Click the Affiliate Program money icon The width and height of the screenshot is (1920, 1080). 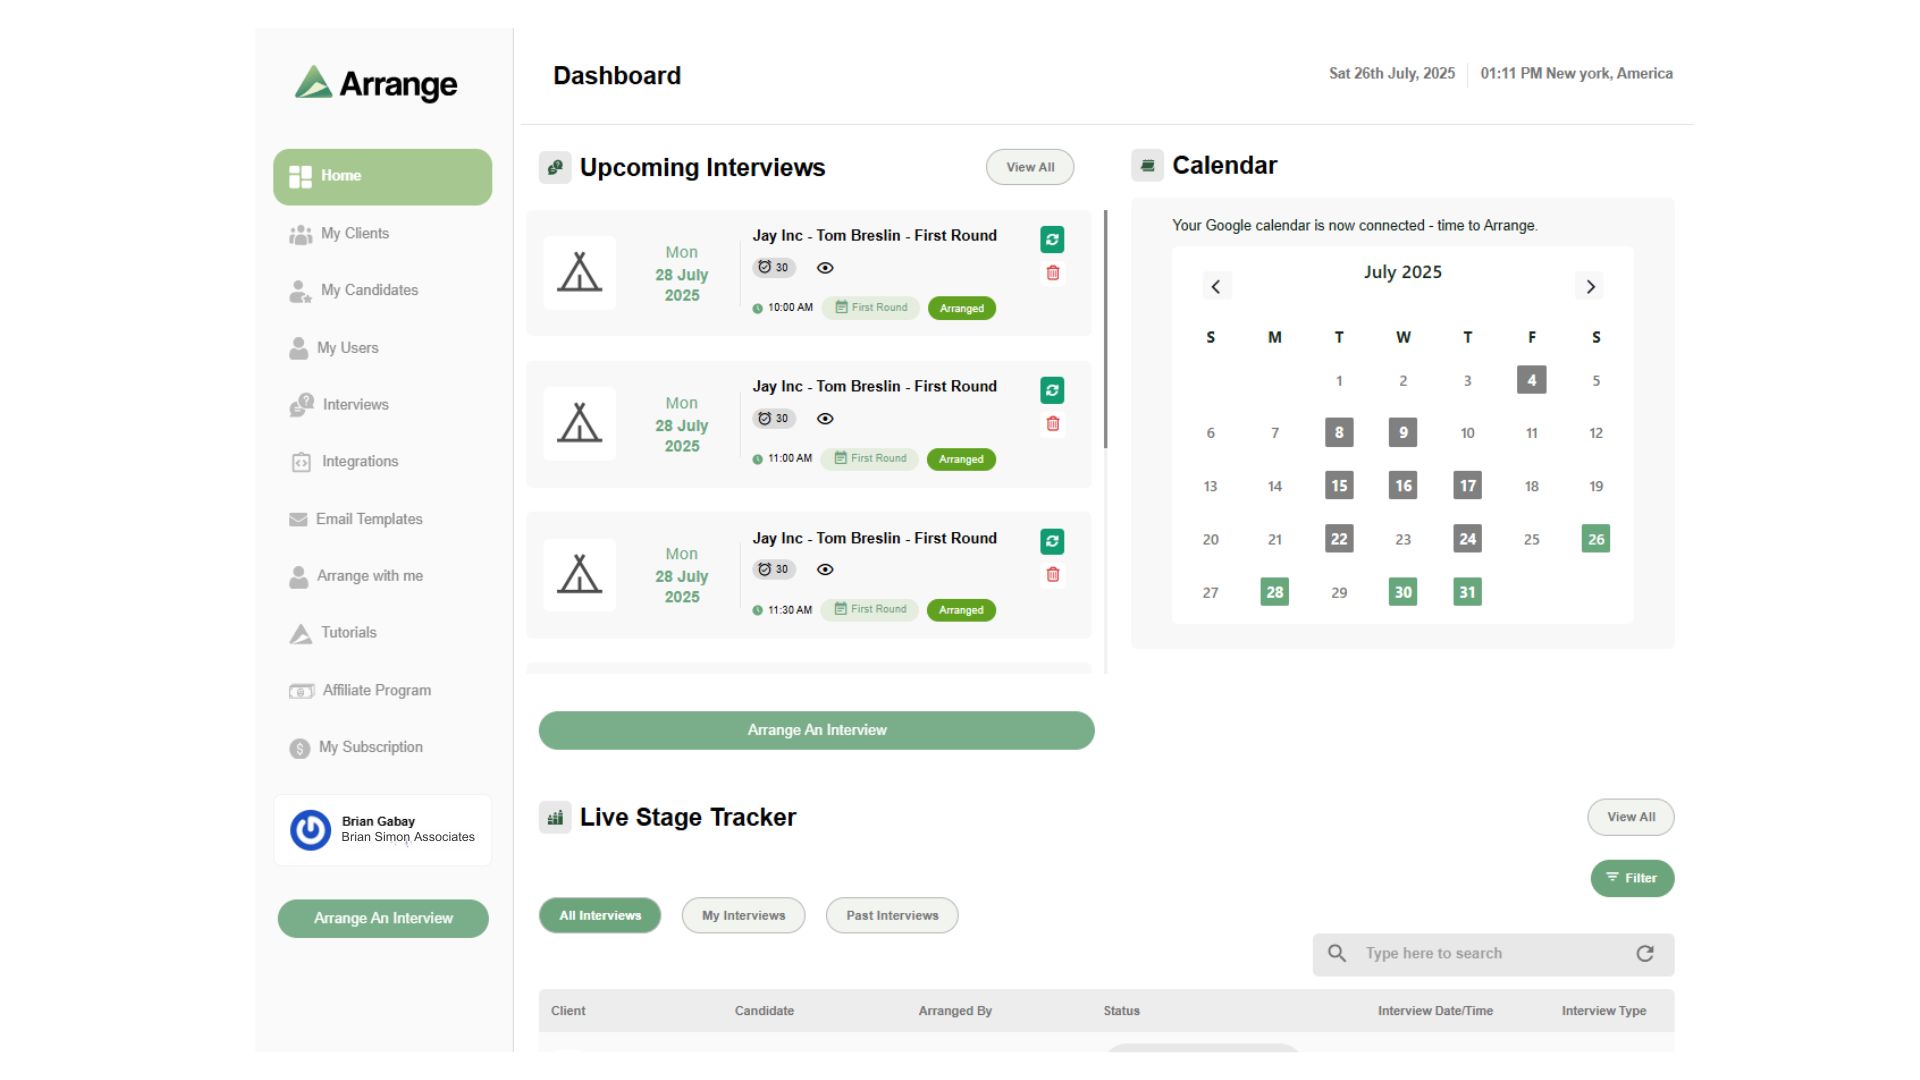pos(301,691)
